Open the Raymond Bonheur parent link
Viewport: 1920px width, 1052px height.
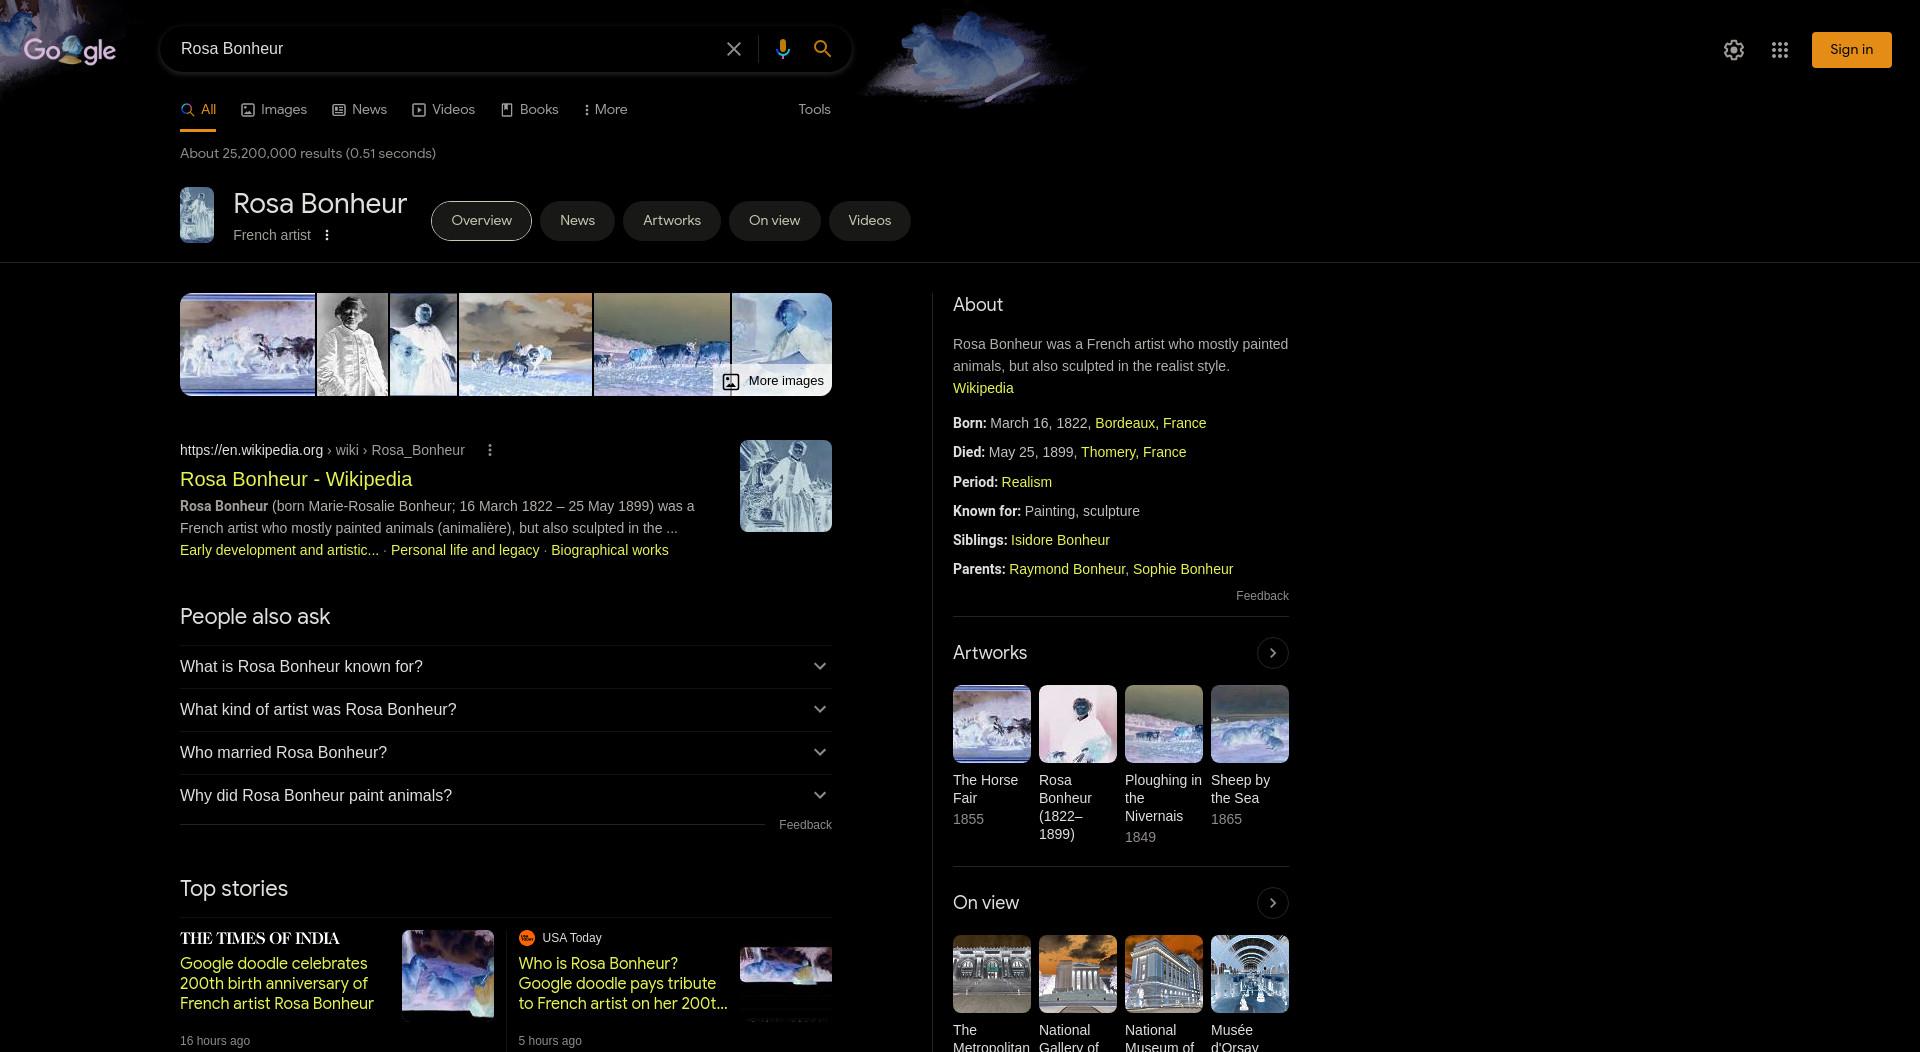(x=1067, y=569)
